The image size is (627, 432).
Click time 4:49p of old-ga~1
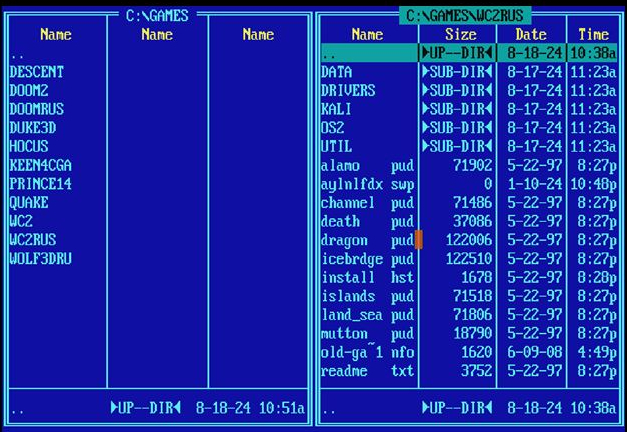tap(597, 352)
